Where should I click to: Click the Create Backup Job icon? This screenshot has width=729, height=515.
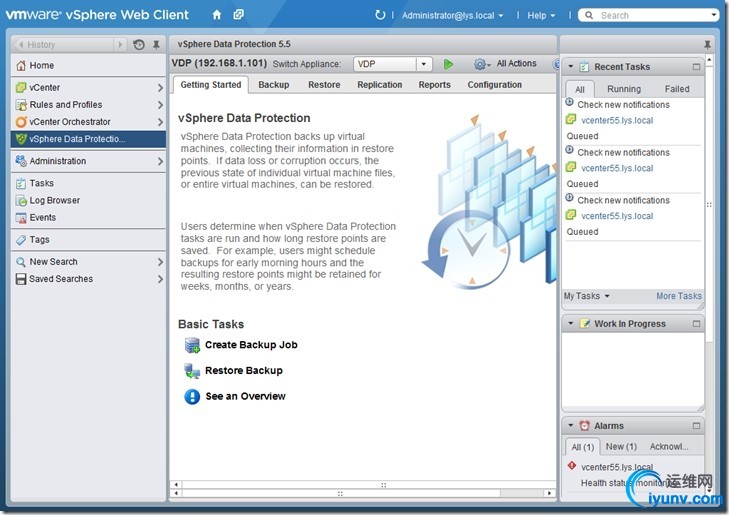(x=192, y=345)
